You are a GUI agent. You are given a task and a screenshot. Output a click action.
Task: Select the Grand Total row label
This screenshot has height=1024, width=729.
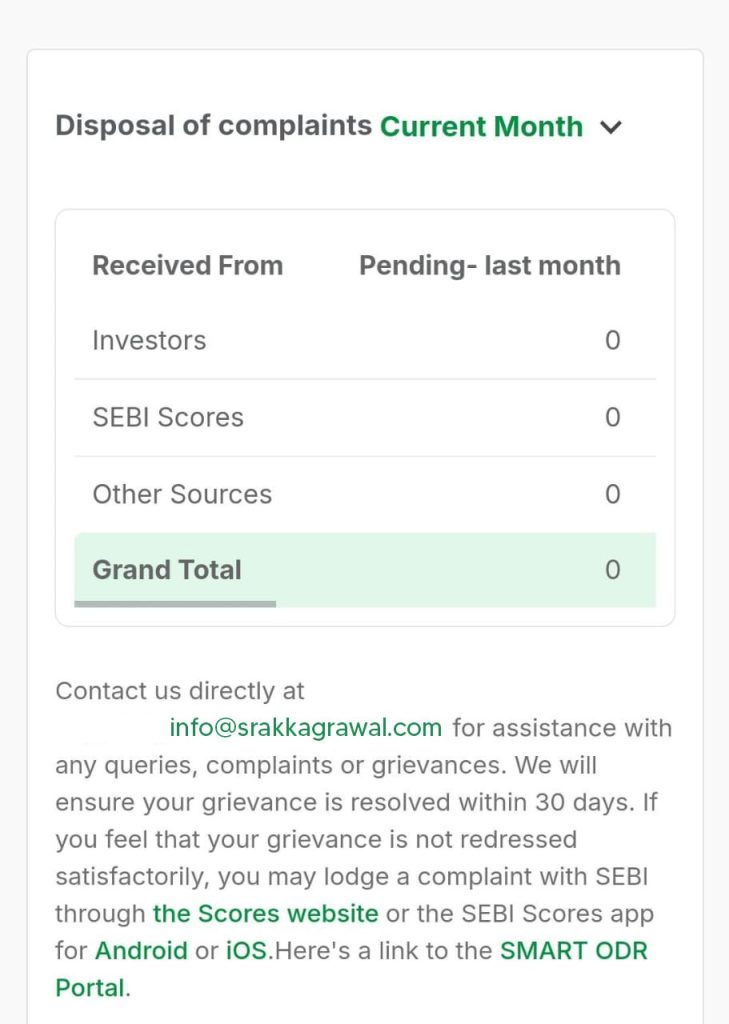pyautogui.click(x=167, y=570)
